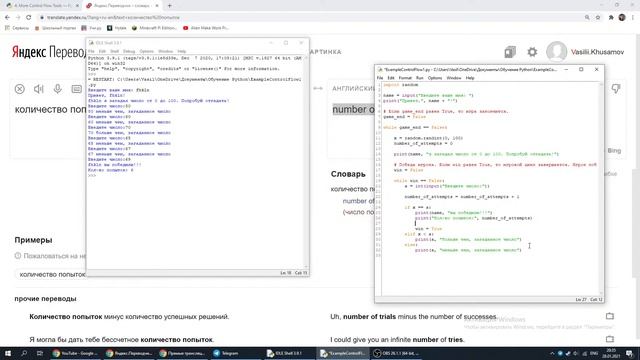Click the speaker icon to hear source text

point(39,89)
